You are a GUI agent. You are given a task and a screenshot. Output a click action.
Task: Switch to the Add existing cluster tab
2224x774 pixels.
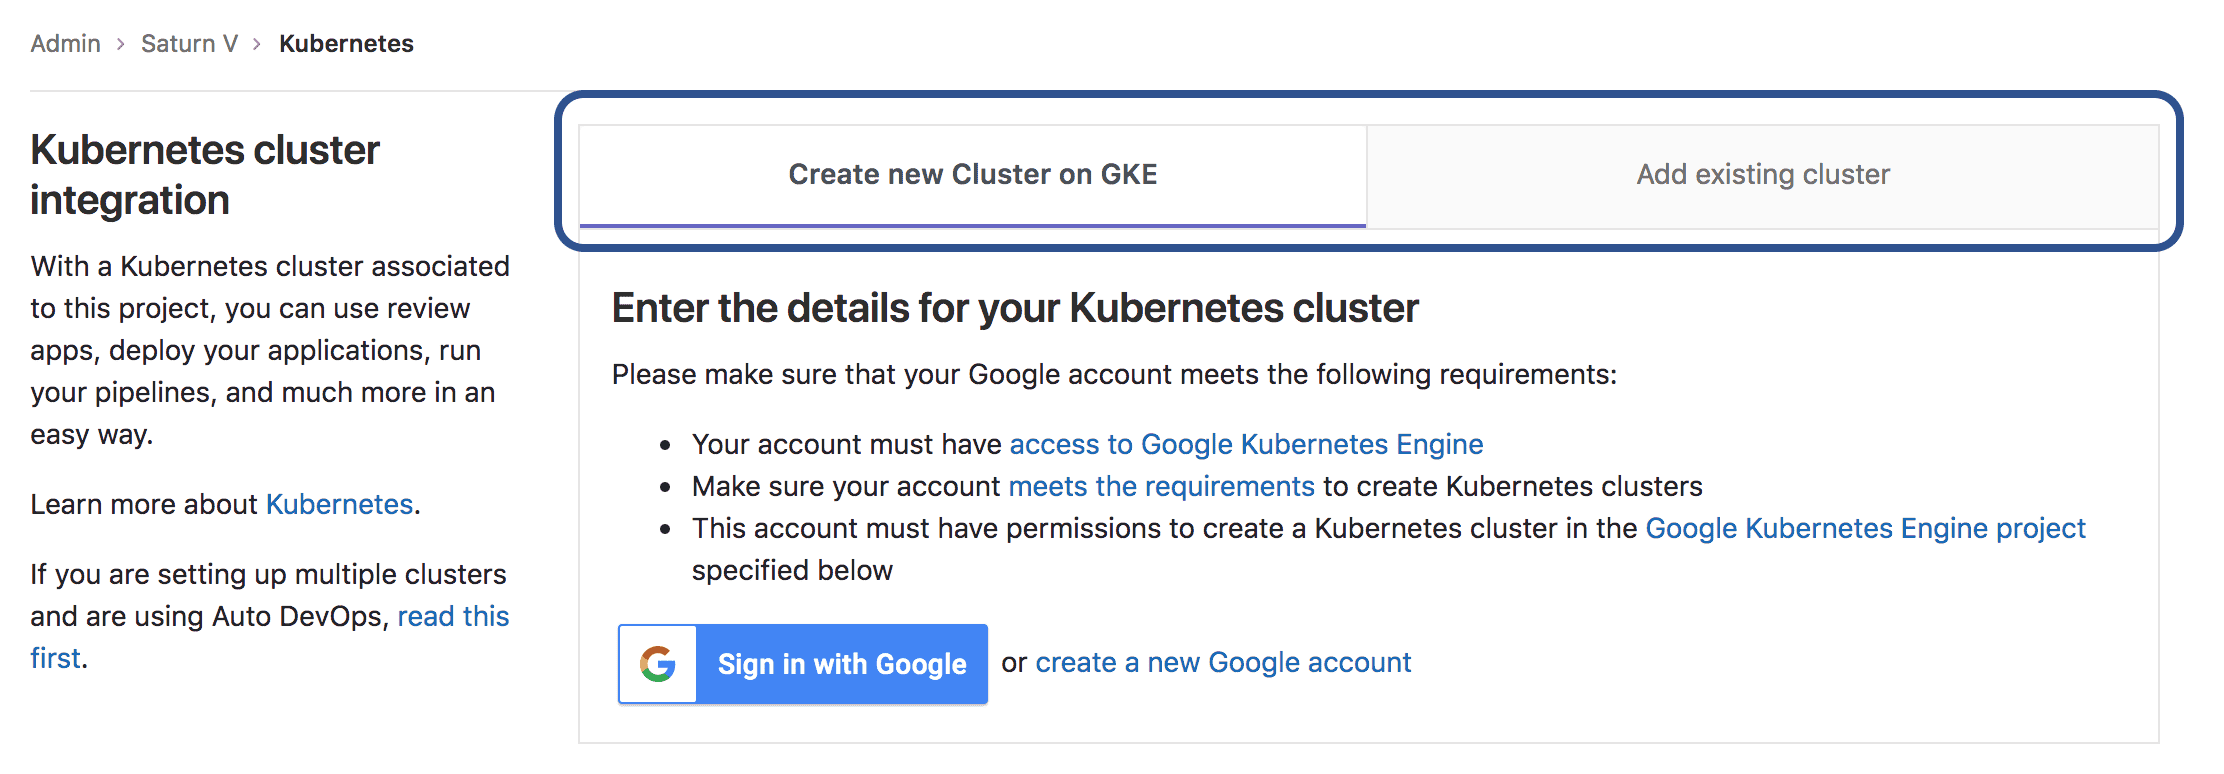(1762, 174)
